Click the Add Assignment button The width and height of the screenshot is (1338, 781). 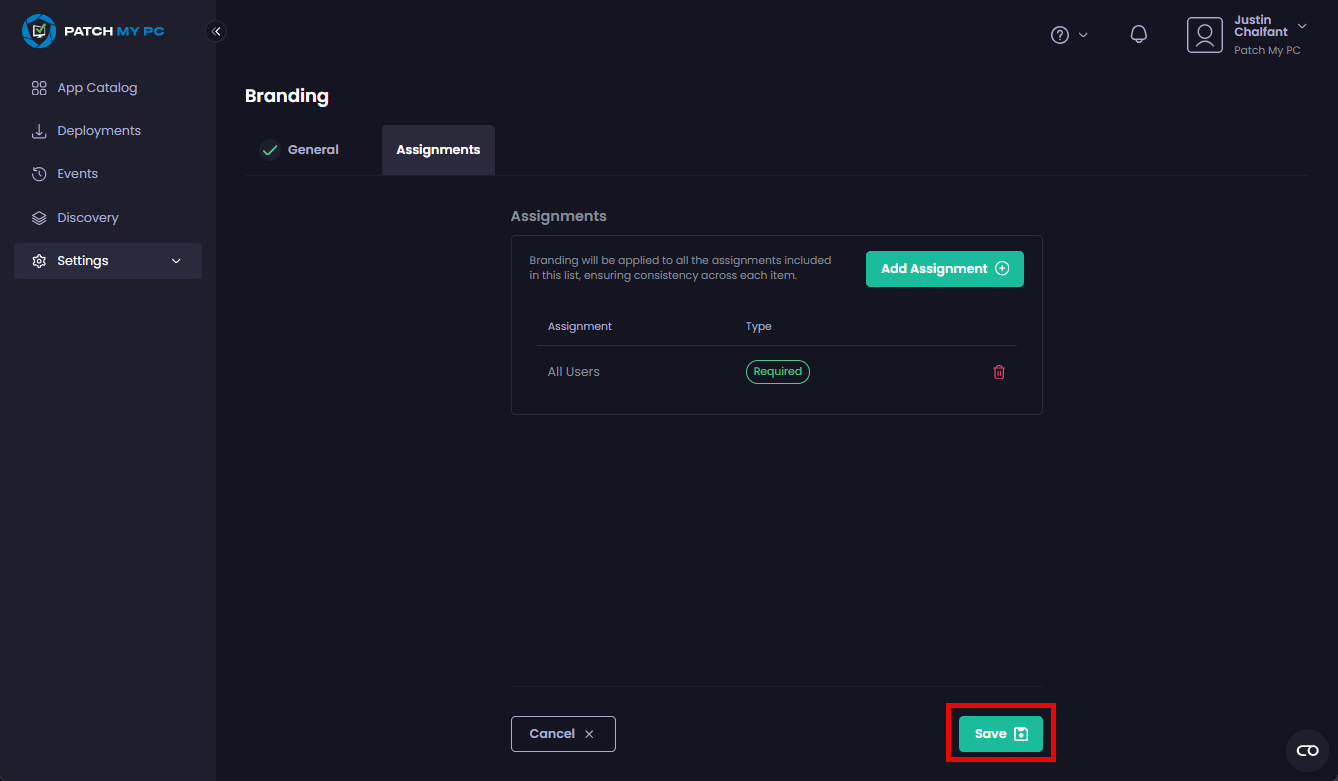944,269
